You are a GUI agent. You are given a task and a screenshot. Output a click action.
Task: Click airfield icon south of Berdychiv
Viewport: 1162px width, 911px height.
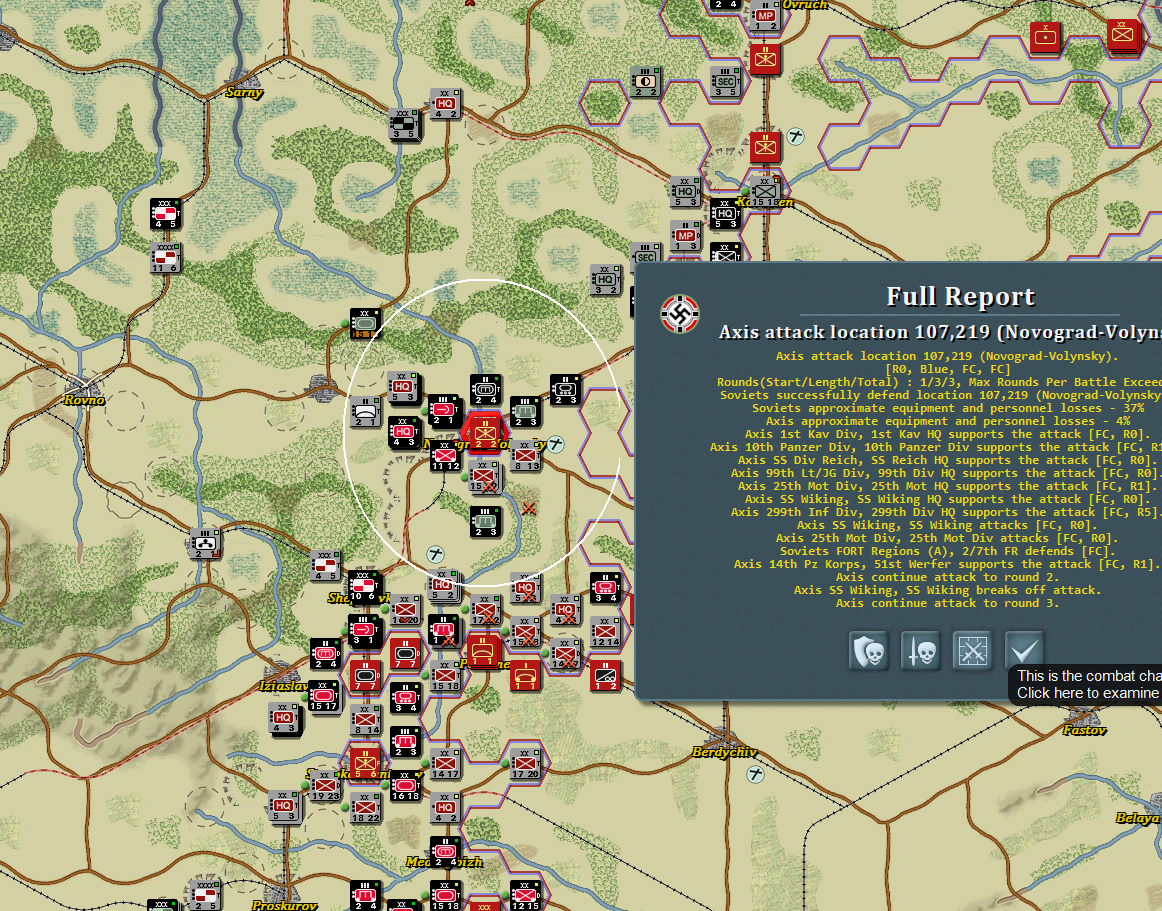pyautogui.click(x=755, y=775)
